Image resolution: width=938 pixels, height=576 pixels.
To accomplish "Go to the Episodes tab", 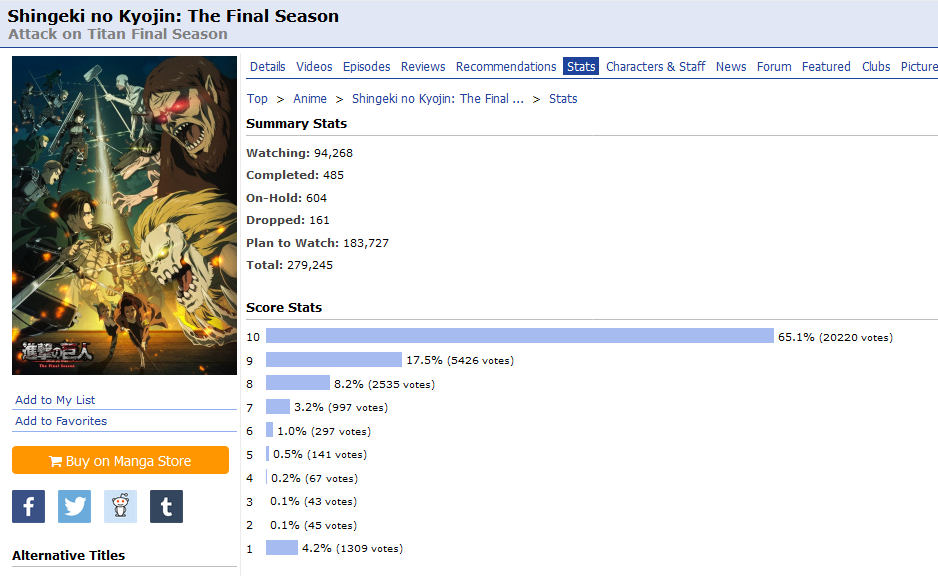I will tap(366, 67).
